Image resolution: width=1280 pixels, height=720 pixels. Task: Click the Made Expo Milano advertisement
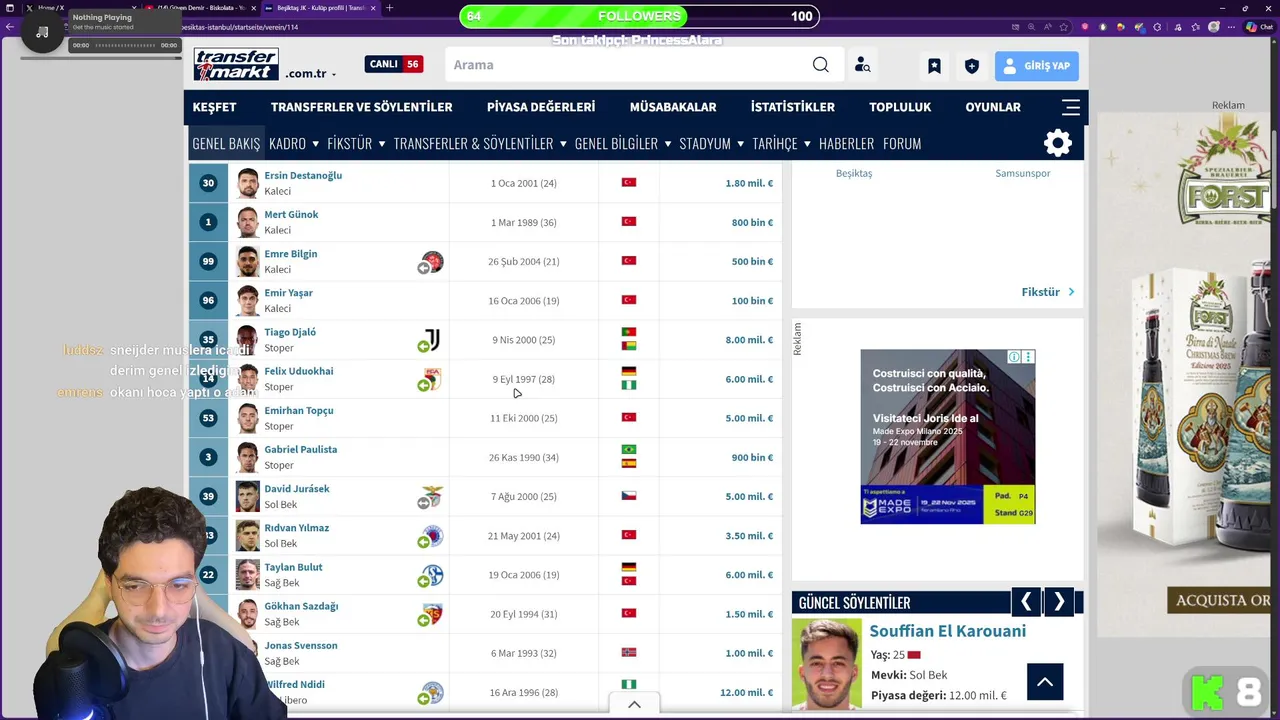pos(948,436)
